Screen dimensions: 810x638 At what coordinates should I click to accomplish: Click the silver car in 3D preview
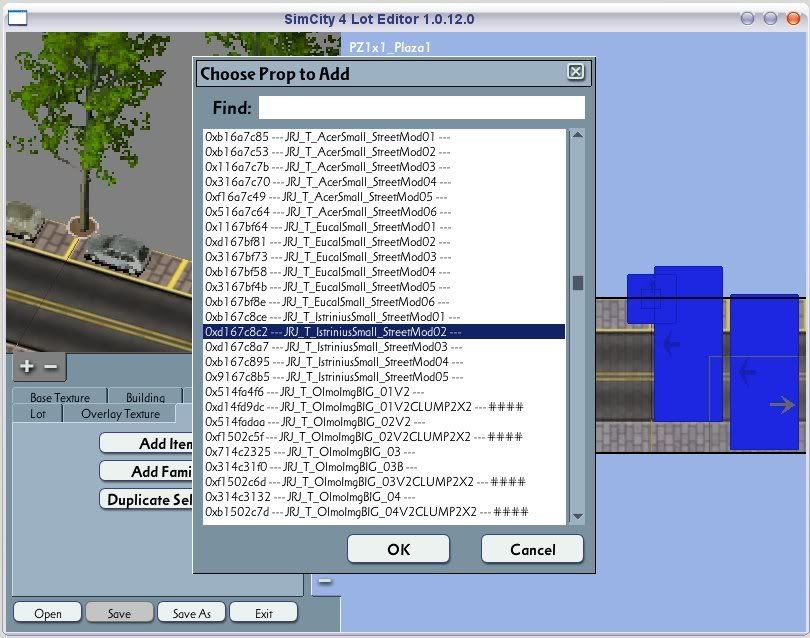click(x=117, y=252)
